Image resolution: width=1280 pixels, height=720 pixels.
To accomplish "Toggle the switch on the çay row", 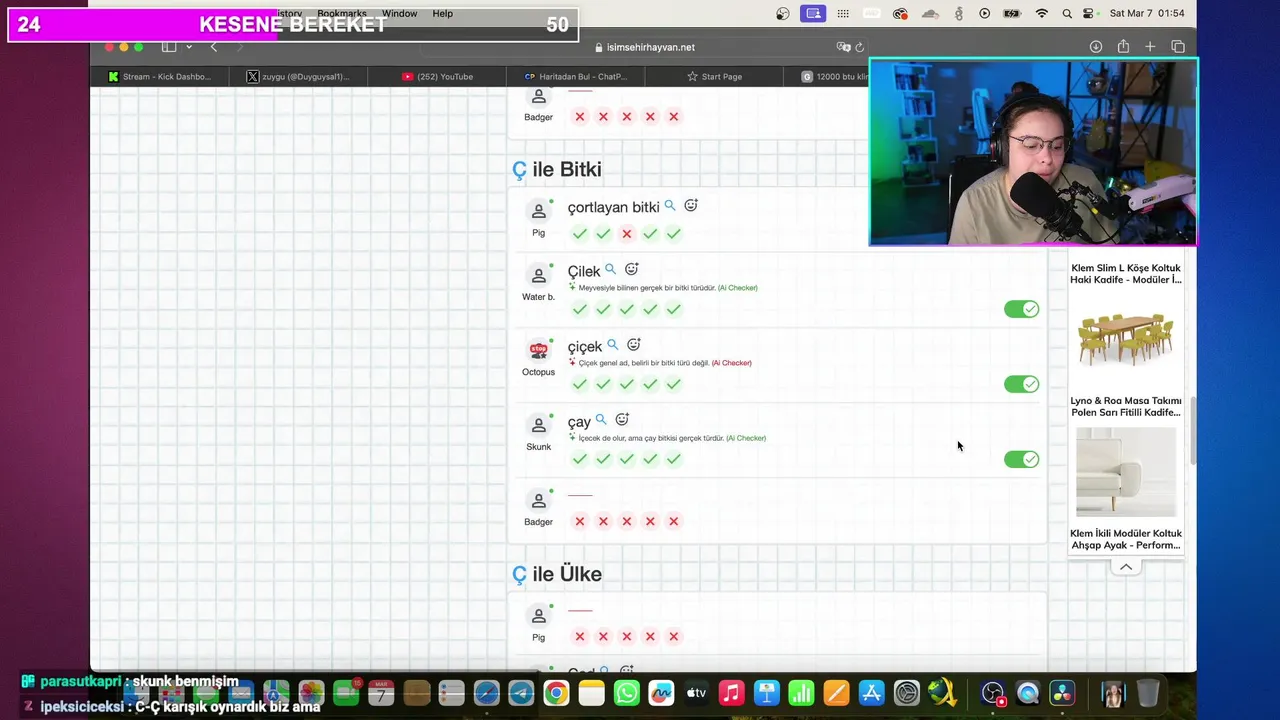I will click(x=1021, y=459).
